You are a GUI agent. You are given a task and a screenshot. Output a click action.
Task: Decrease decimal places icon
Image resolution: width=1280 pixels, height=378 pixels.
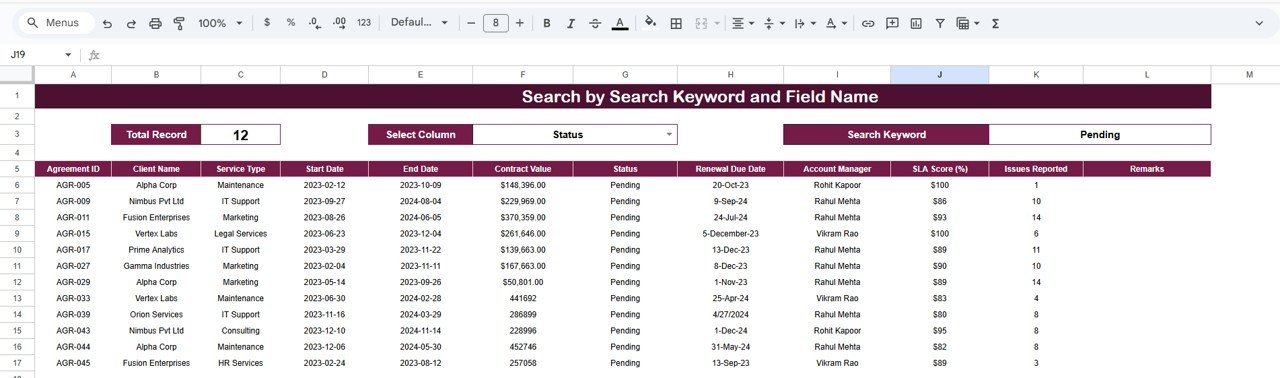tap(315, 23)
